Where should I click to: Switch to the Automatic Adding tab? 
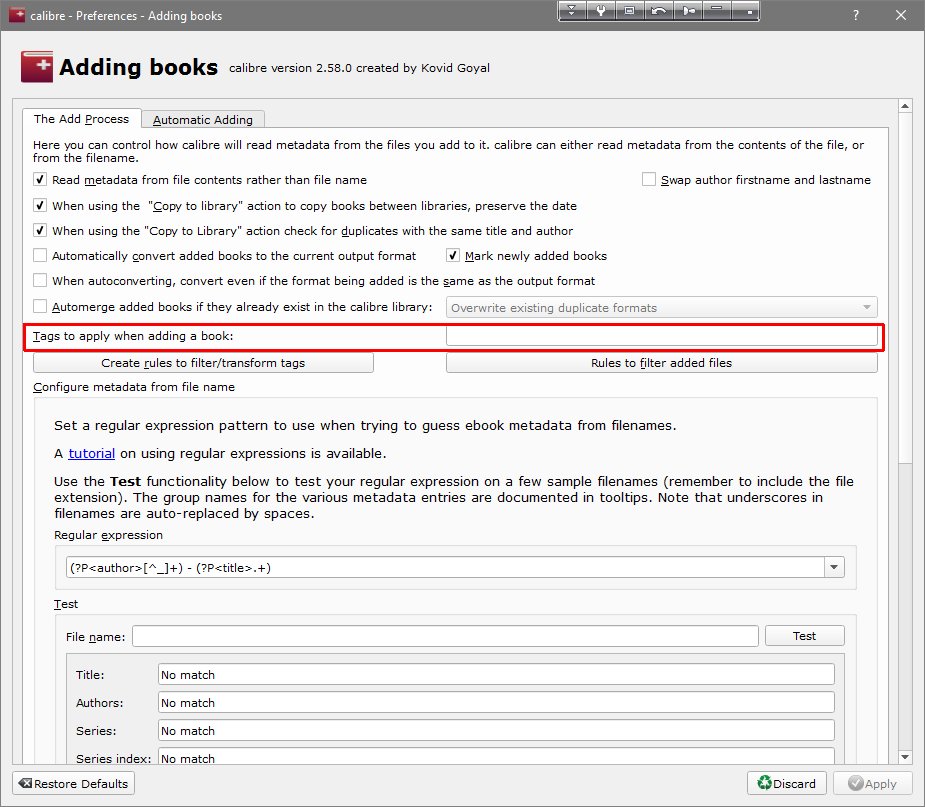pos(202,120)
